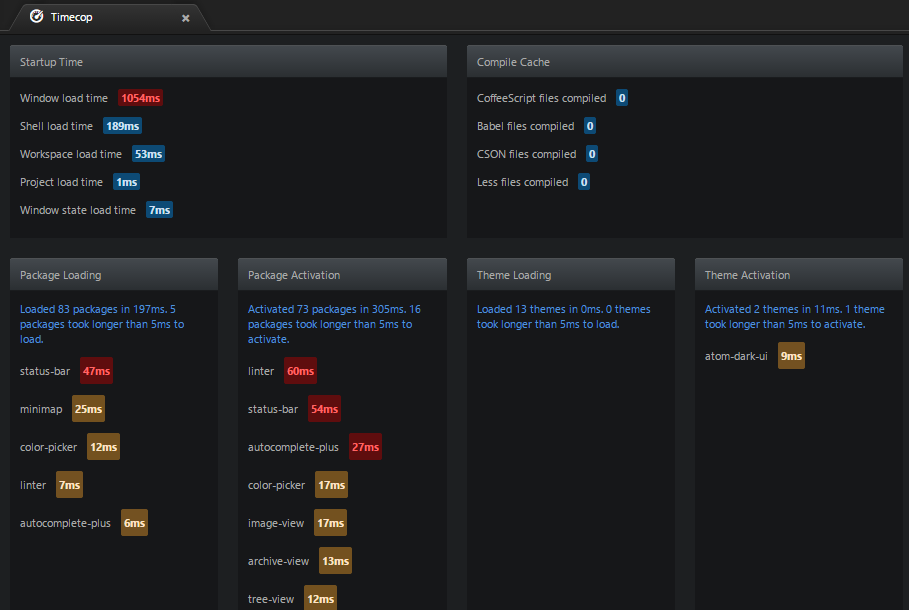Viewport: 909px width, 610px height.
Task: Click the CoffeeScript files compiled count badge
Action: (x=622, y=98)
